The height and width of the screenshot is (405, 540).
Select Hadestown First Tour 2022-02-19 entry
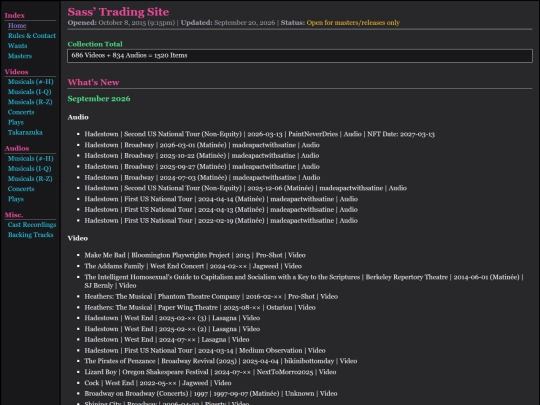click(221, 220)
